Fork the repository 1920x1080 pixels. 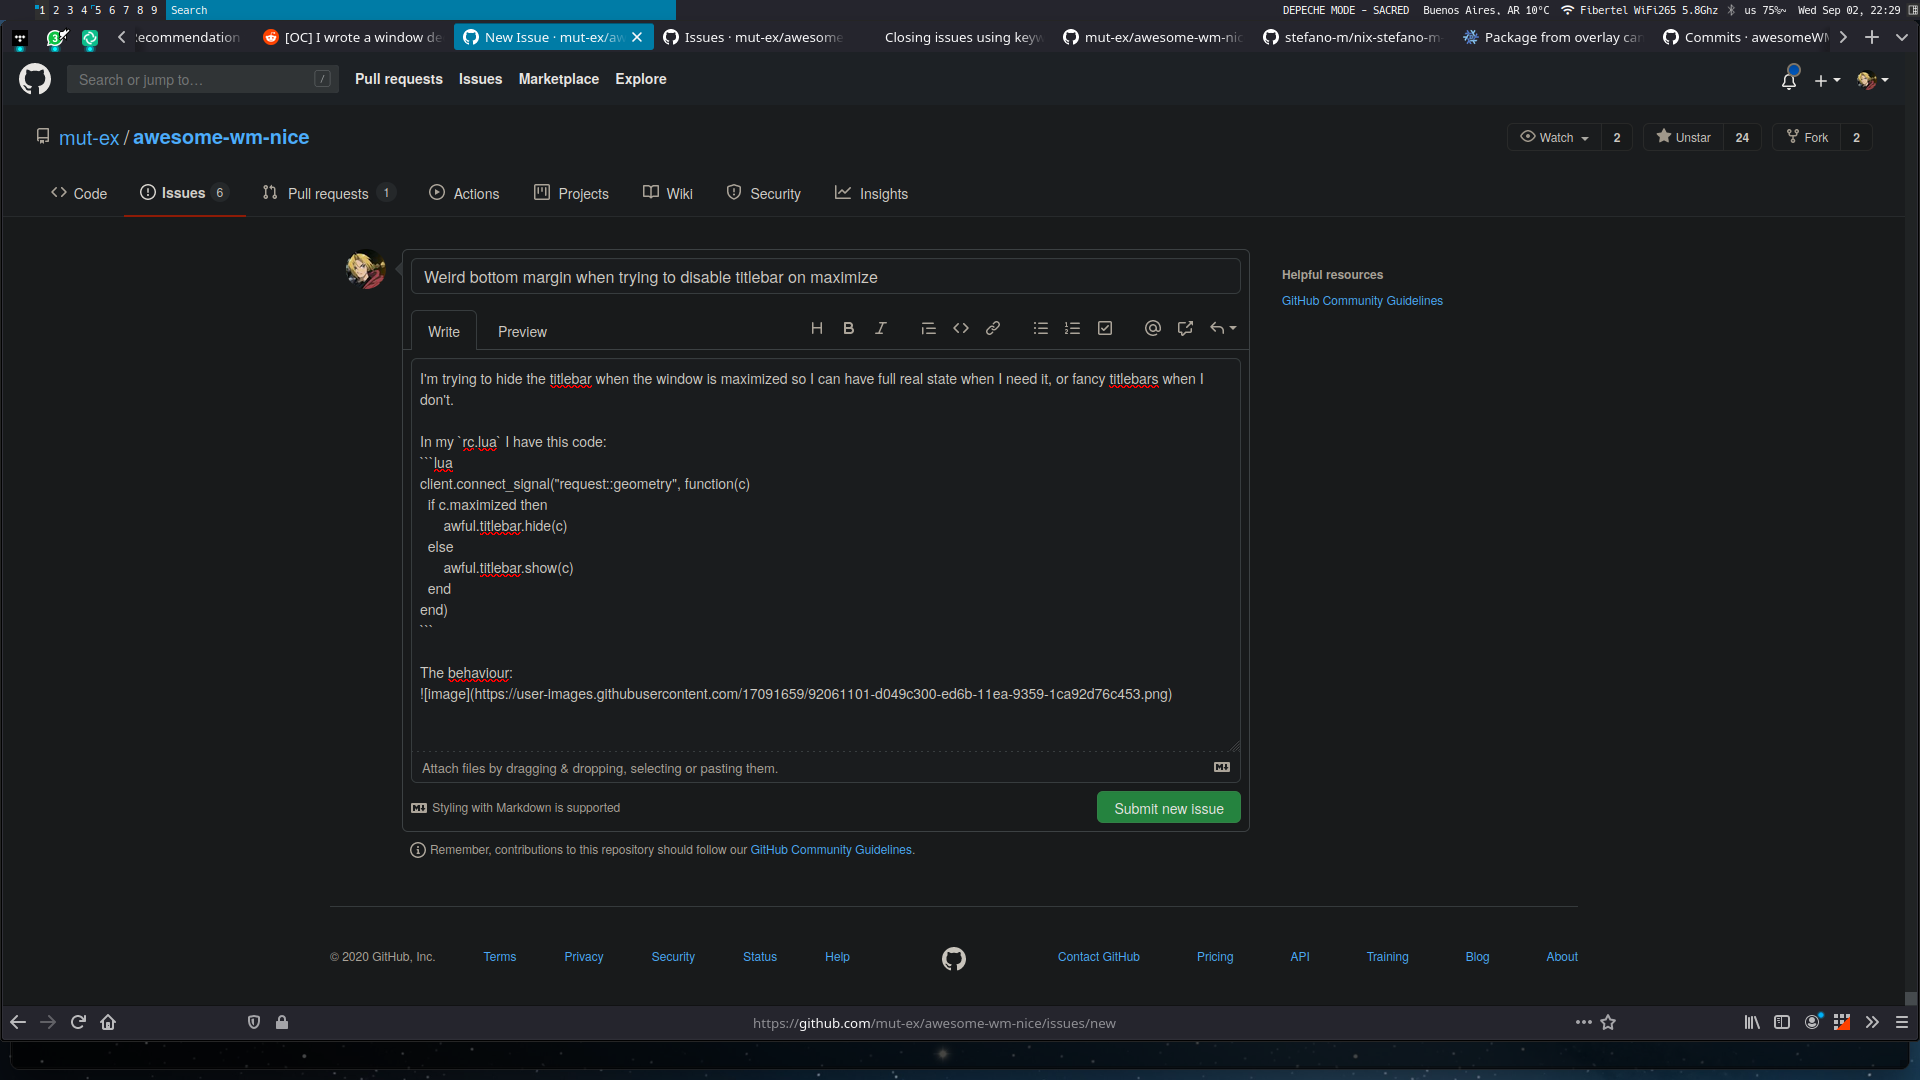point(1807,137)
